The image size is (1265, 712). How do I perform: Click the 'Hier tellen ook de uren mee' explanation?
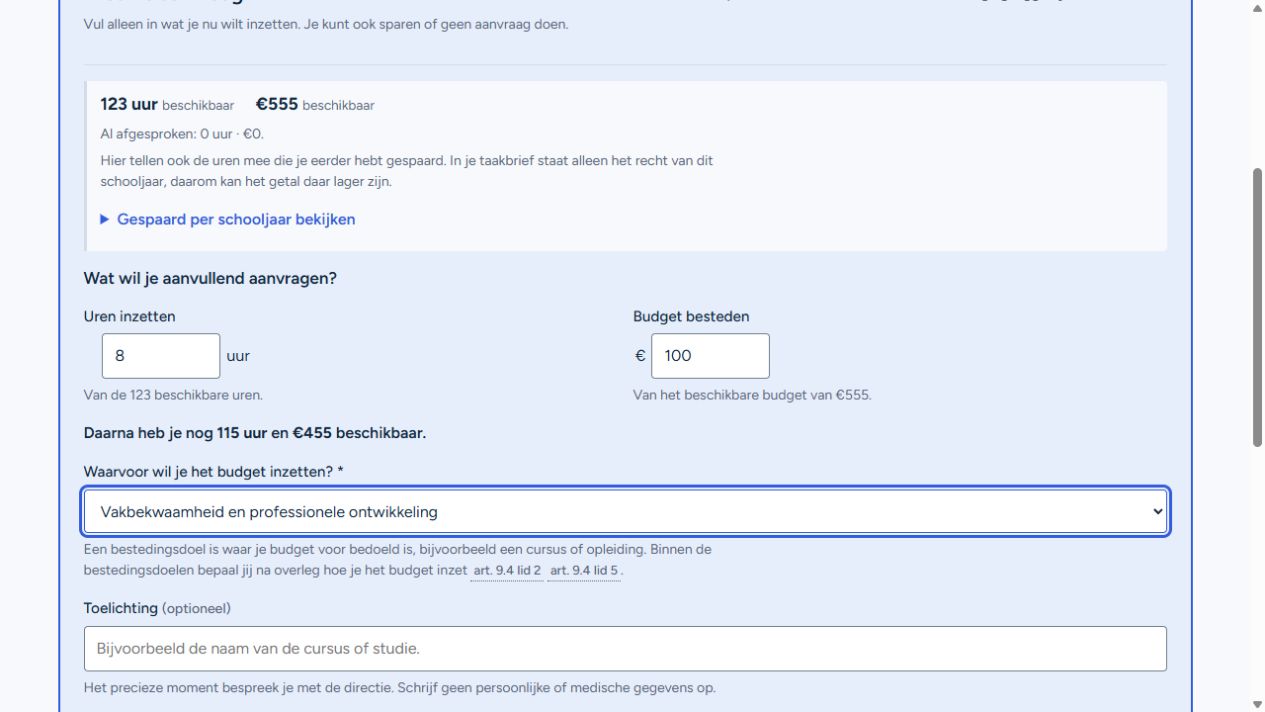coord(407,171)
